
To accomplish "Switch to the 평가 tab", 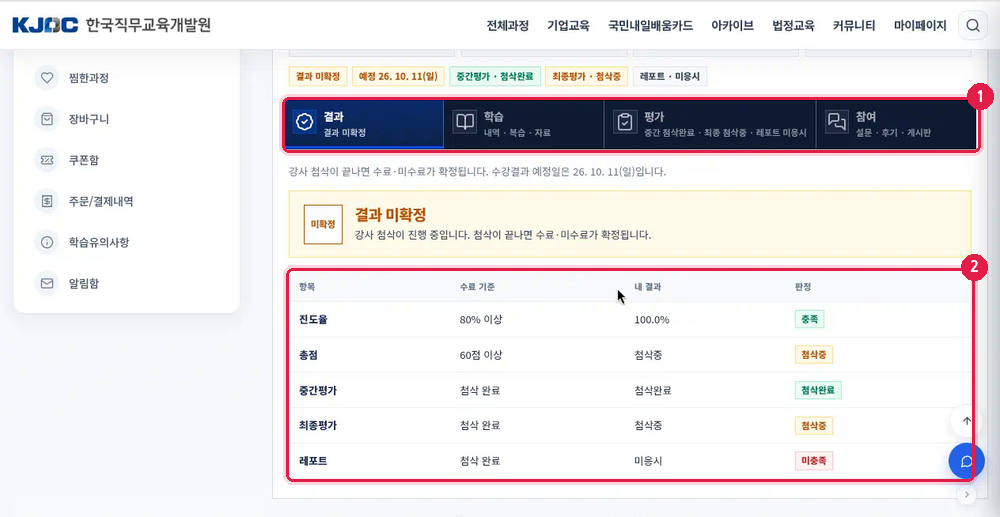I will (710, 124).
